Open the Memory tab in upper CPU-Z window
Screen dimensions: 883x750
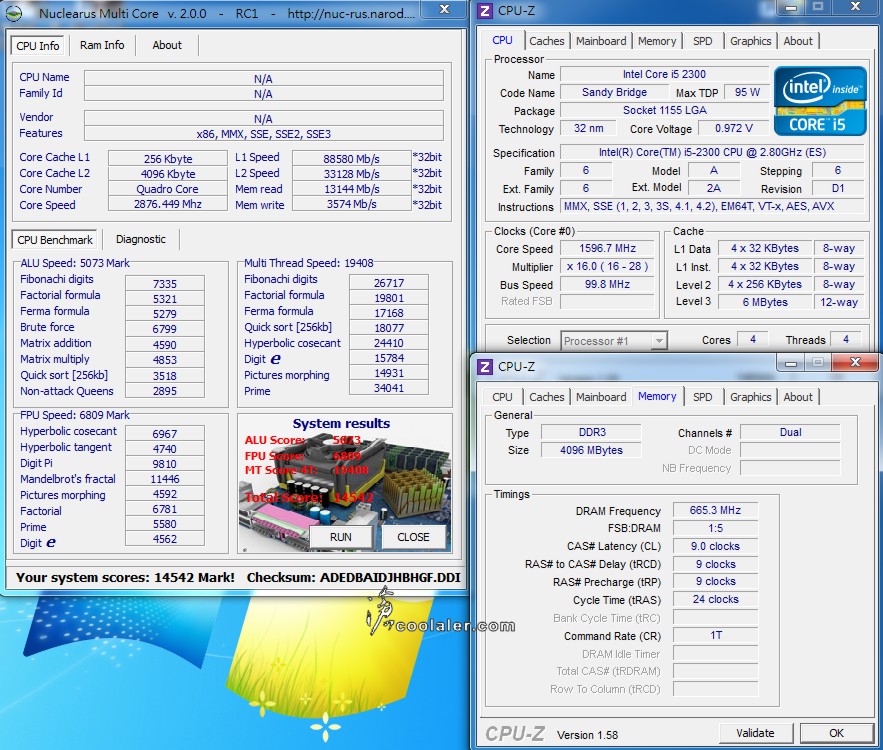point(657,41)
